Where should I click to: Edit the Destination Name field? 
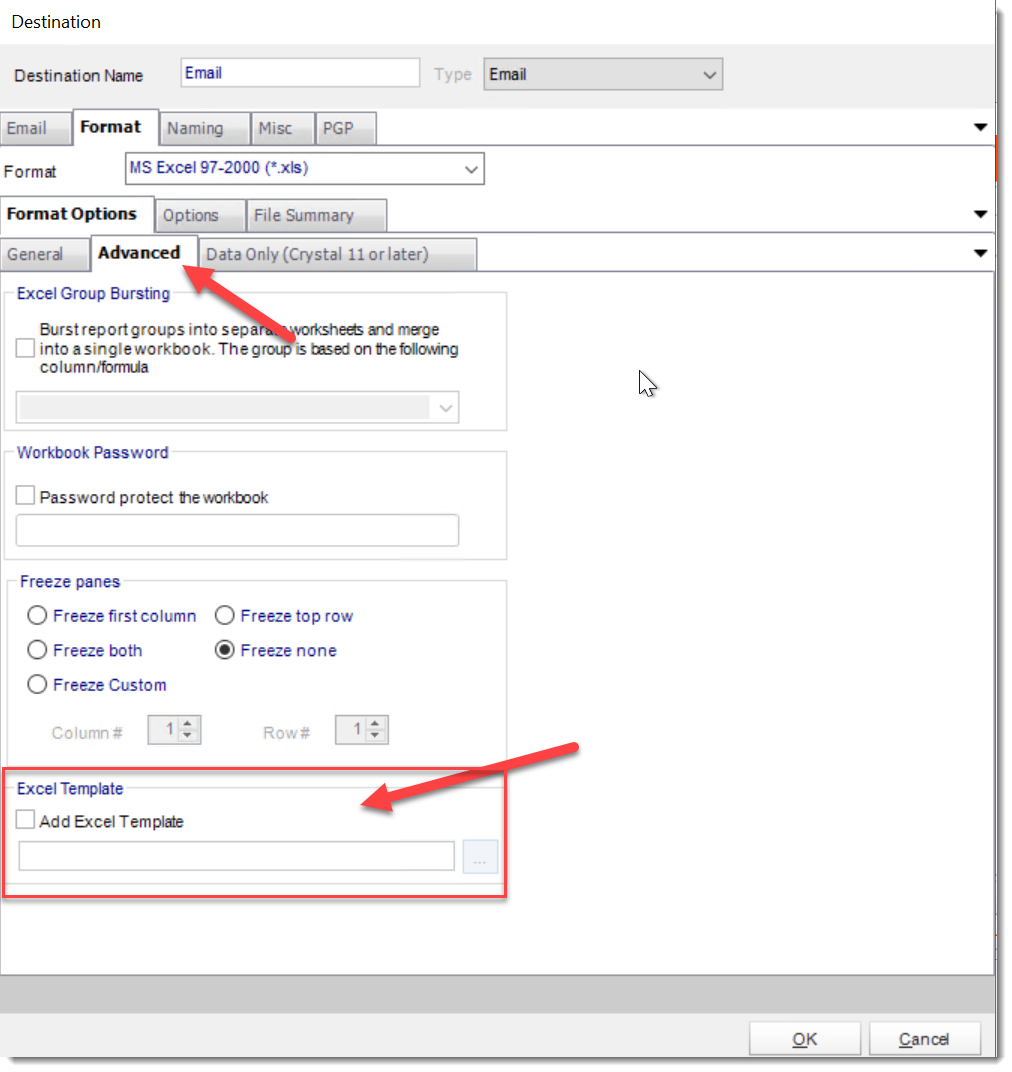pyautogui.click(x=299, y=72)
